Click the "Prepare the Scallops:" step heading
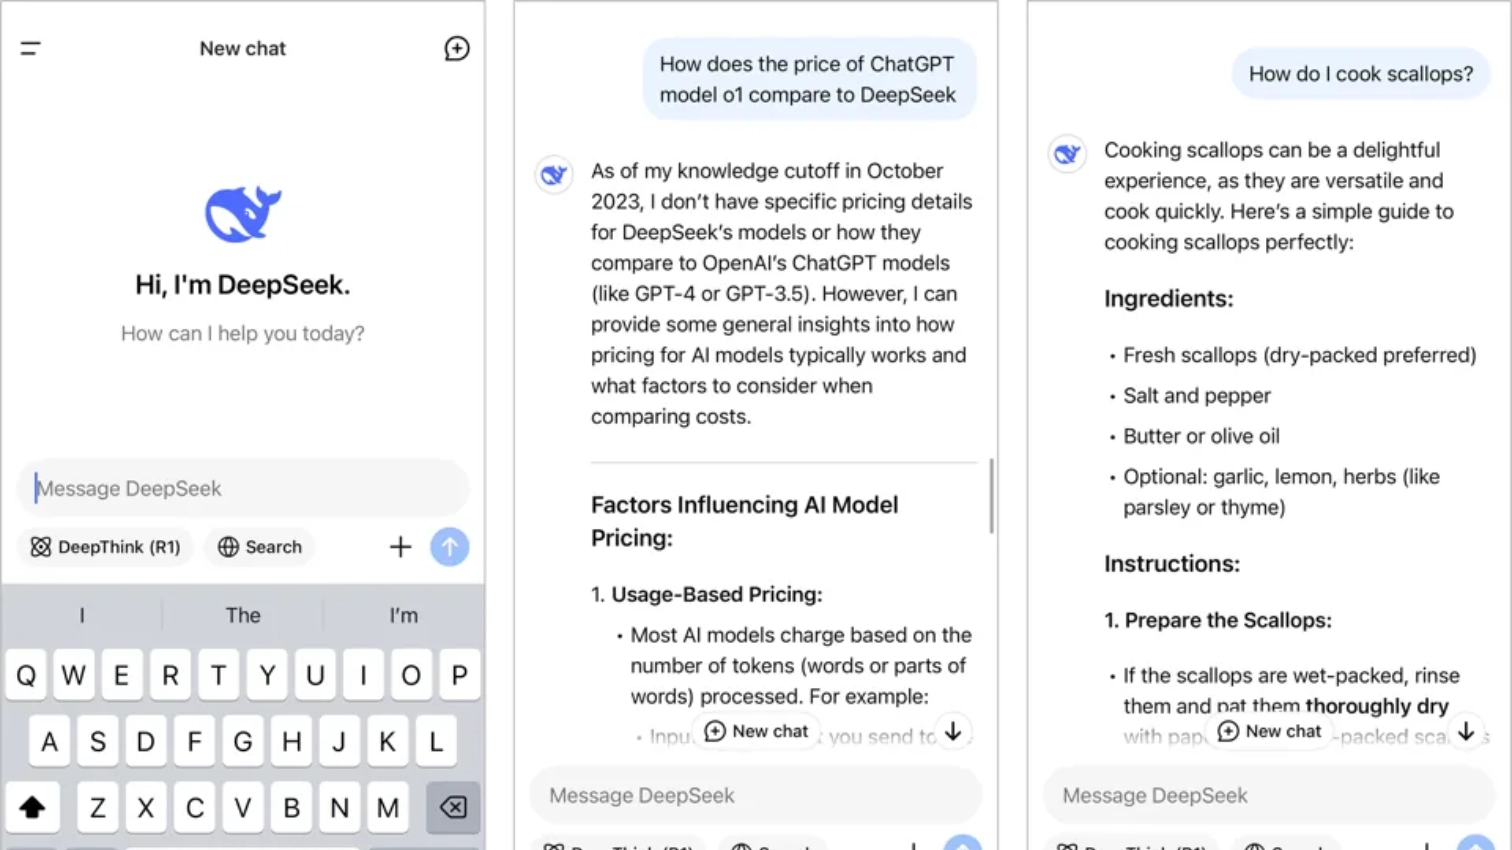This screenshot has width=1512, height=850. pyautogui.click(x=1218, y=620)
